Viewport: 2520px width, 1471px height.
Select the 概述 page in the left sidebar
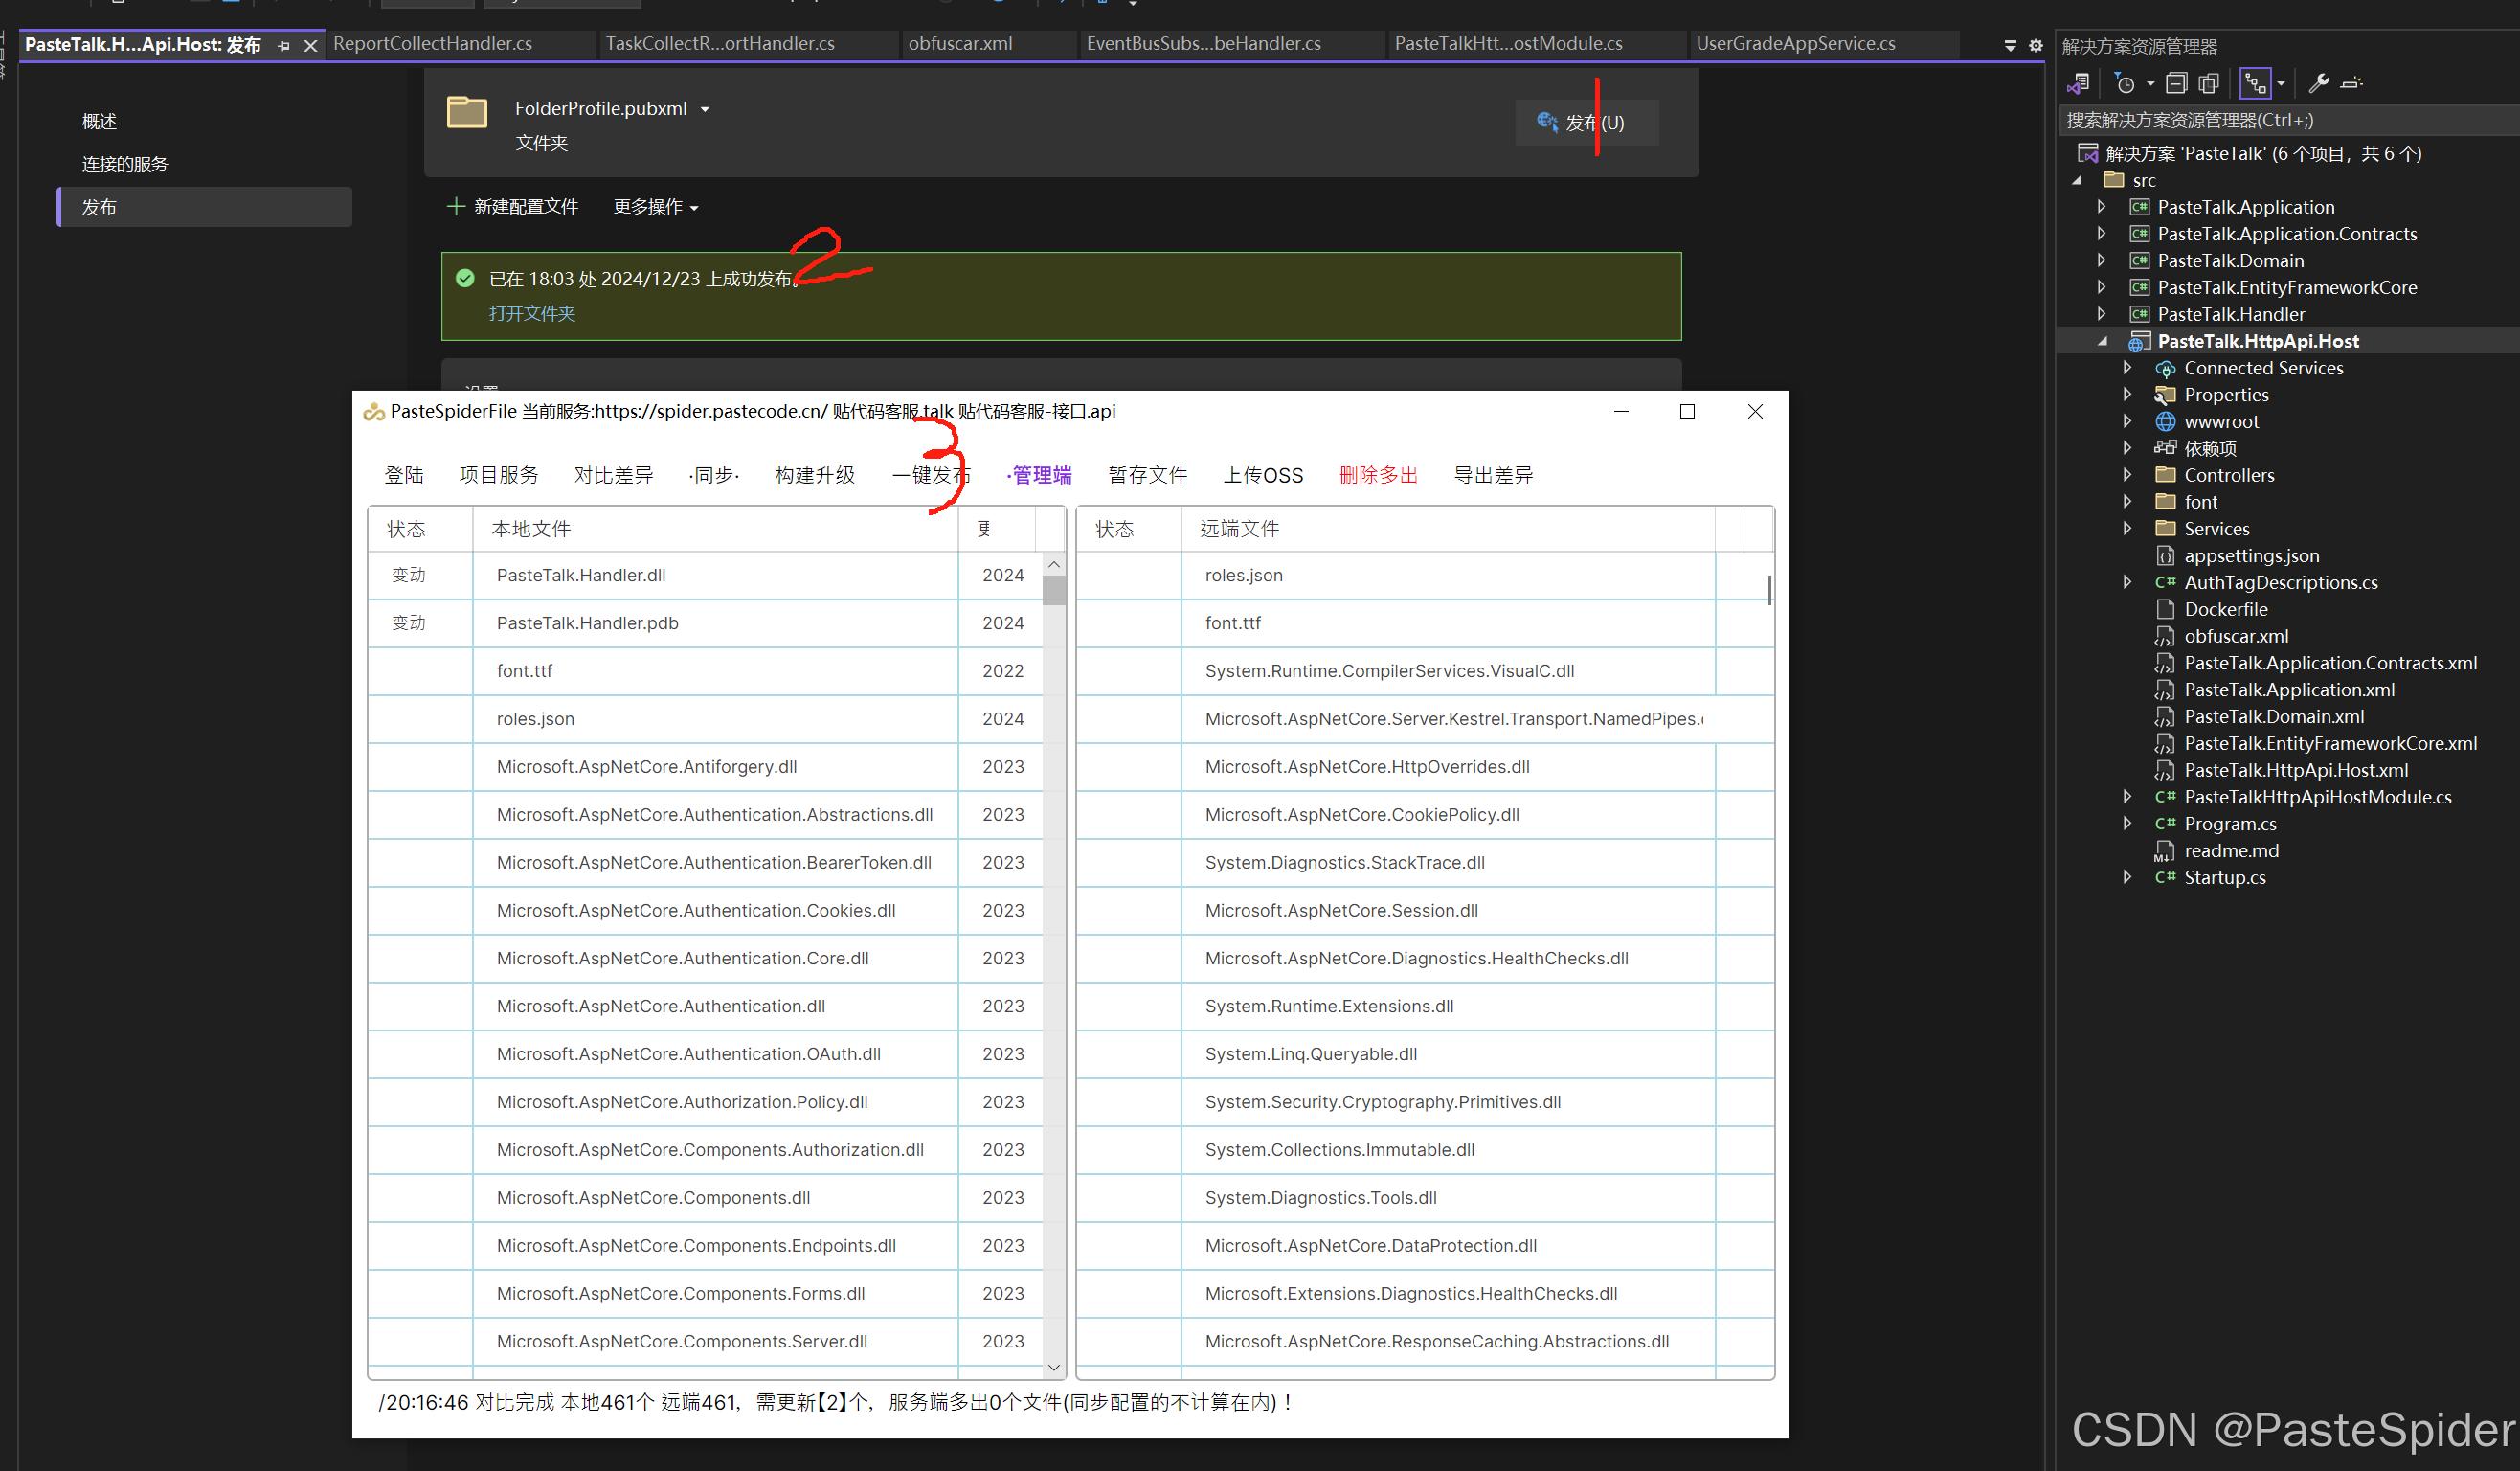coord(100,121)
